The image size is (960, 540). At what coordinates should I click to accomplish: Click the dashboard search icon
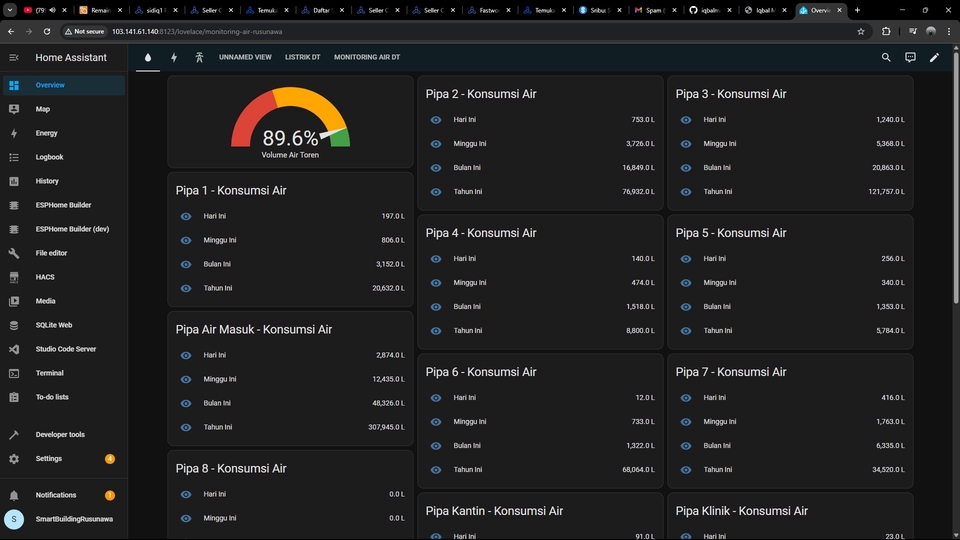[886, 58]
